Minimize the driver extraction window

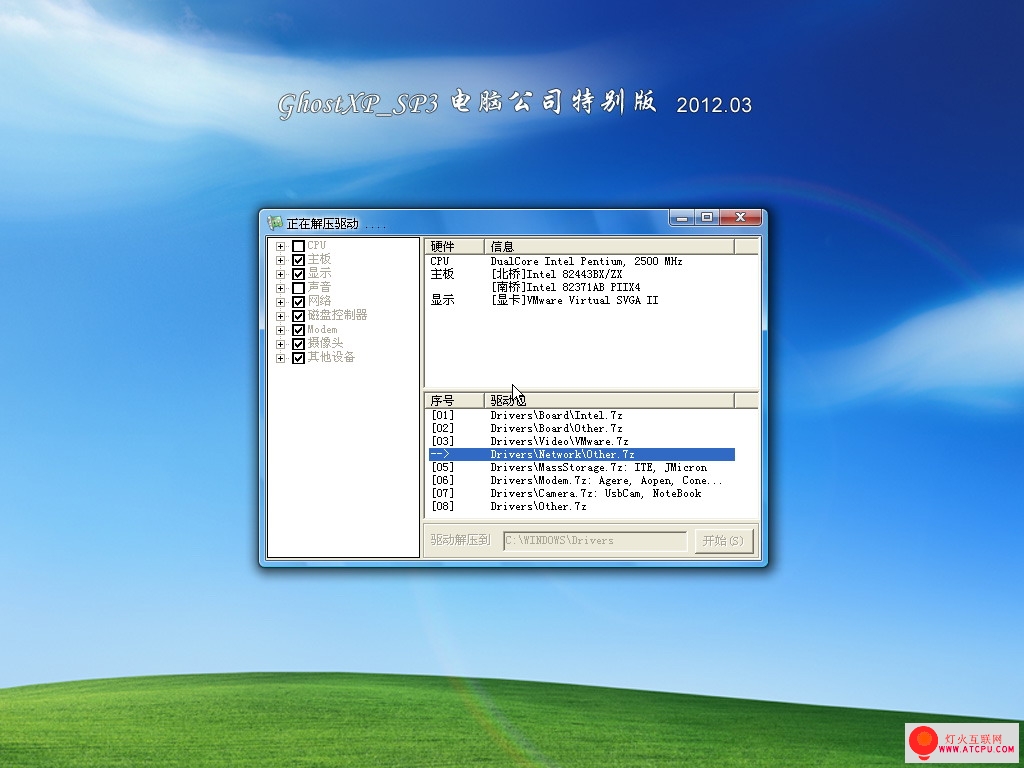[x=682, y=217]
